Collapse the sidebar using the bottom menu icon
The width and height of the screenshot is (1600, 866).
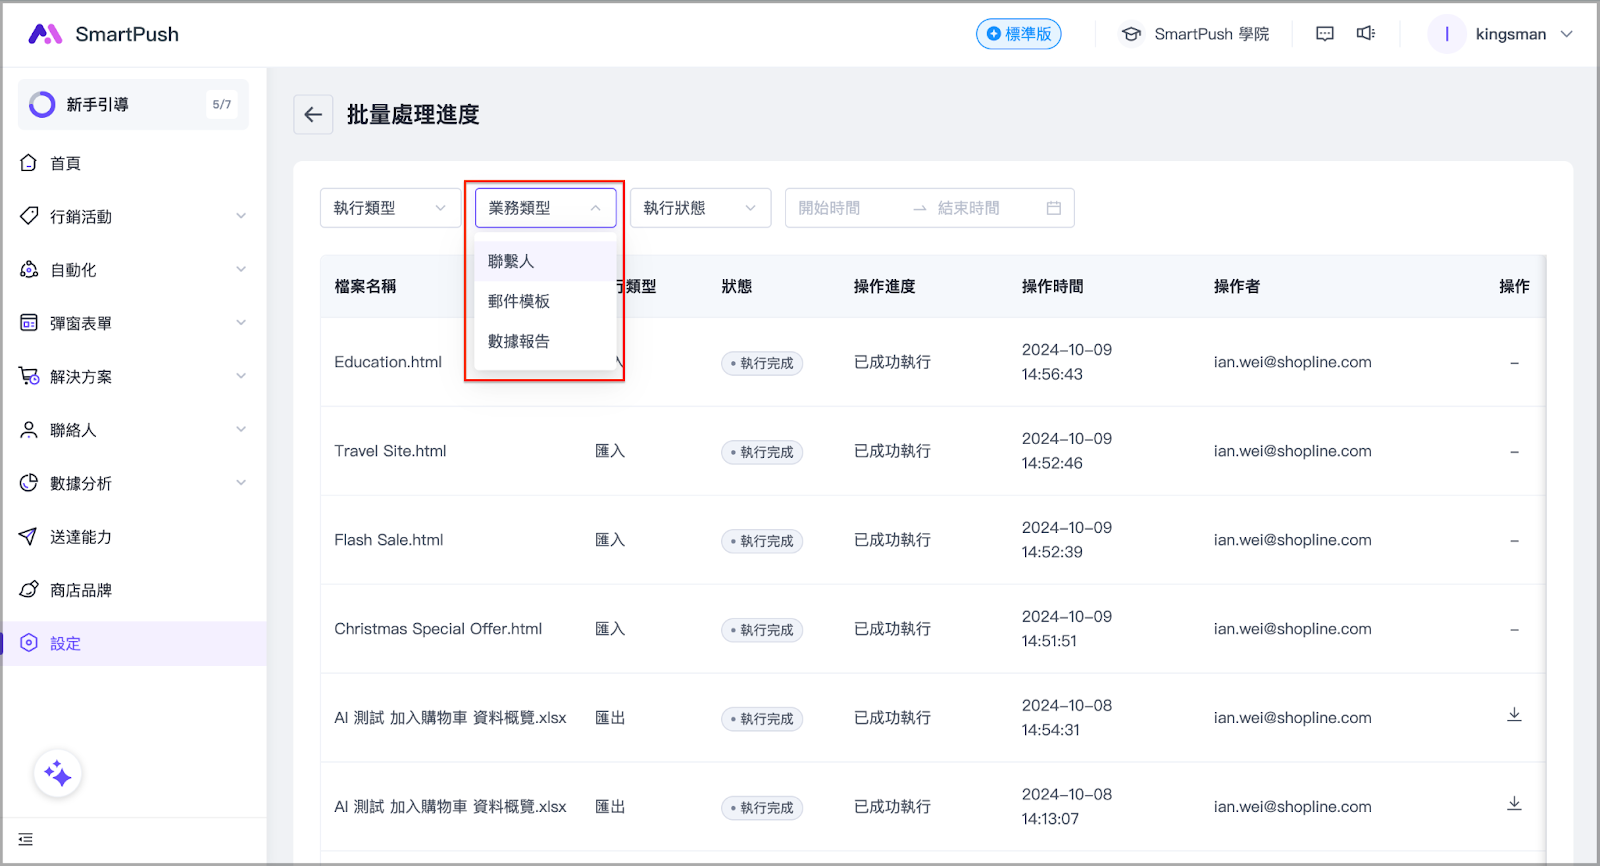(26, 840)
